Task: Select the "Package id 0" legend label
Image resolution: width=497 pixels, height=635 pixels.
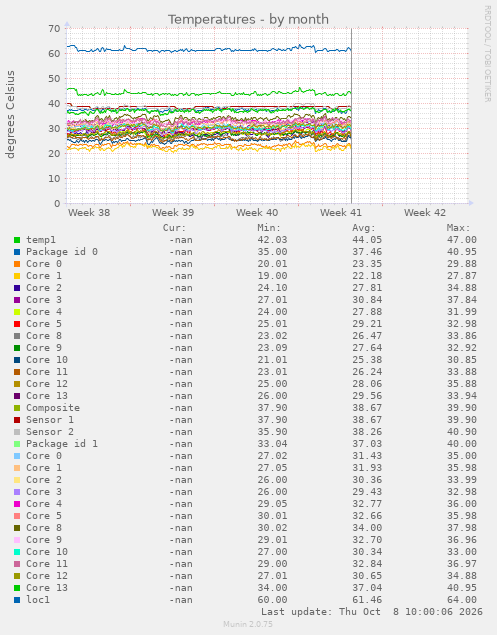Action: (62, 252)
